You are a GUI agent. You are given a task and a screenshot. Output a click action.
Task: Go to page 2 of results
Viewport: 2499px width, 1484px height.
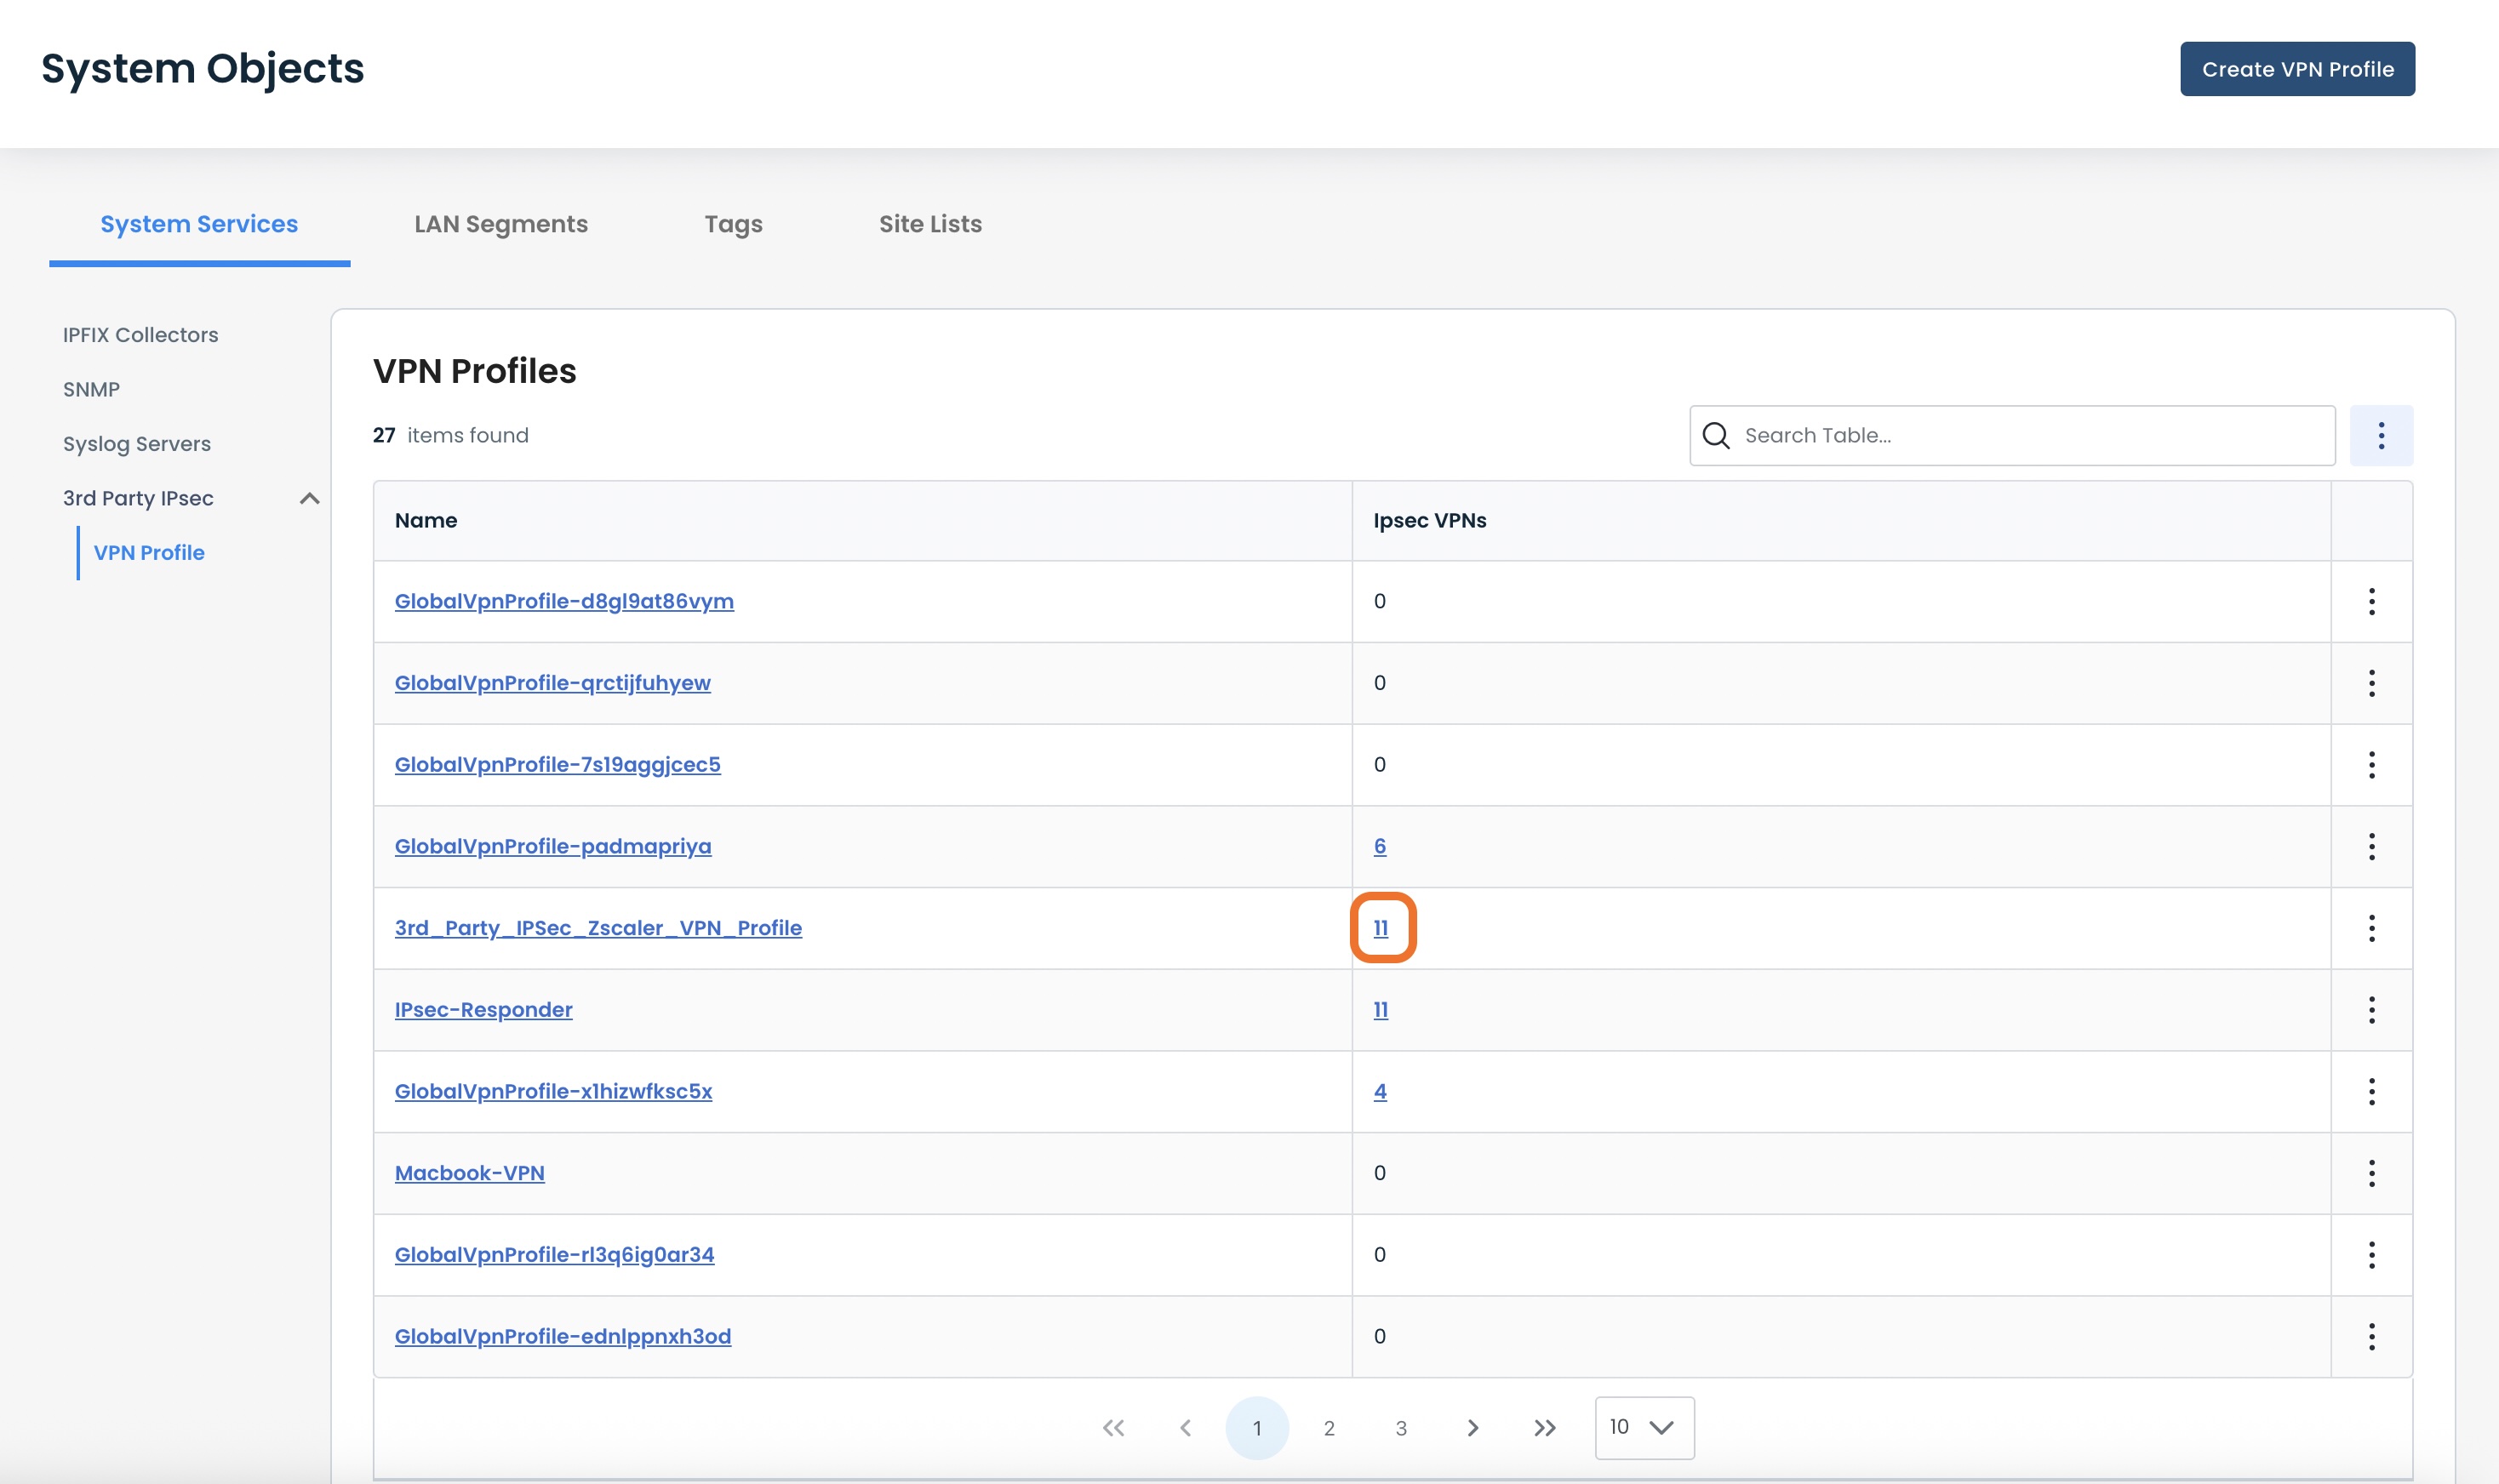coord(1328,1428)
